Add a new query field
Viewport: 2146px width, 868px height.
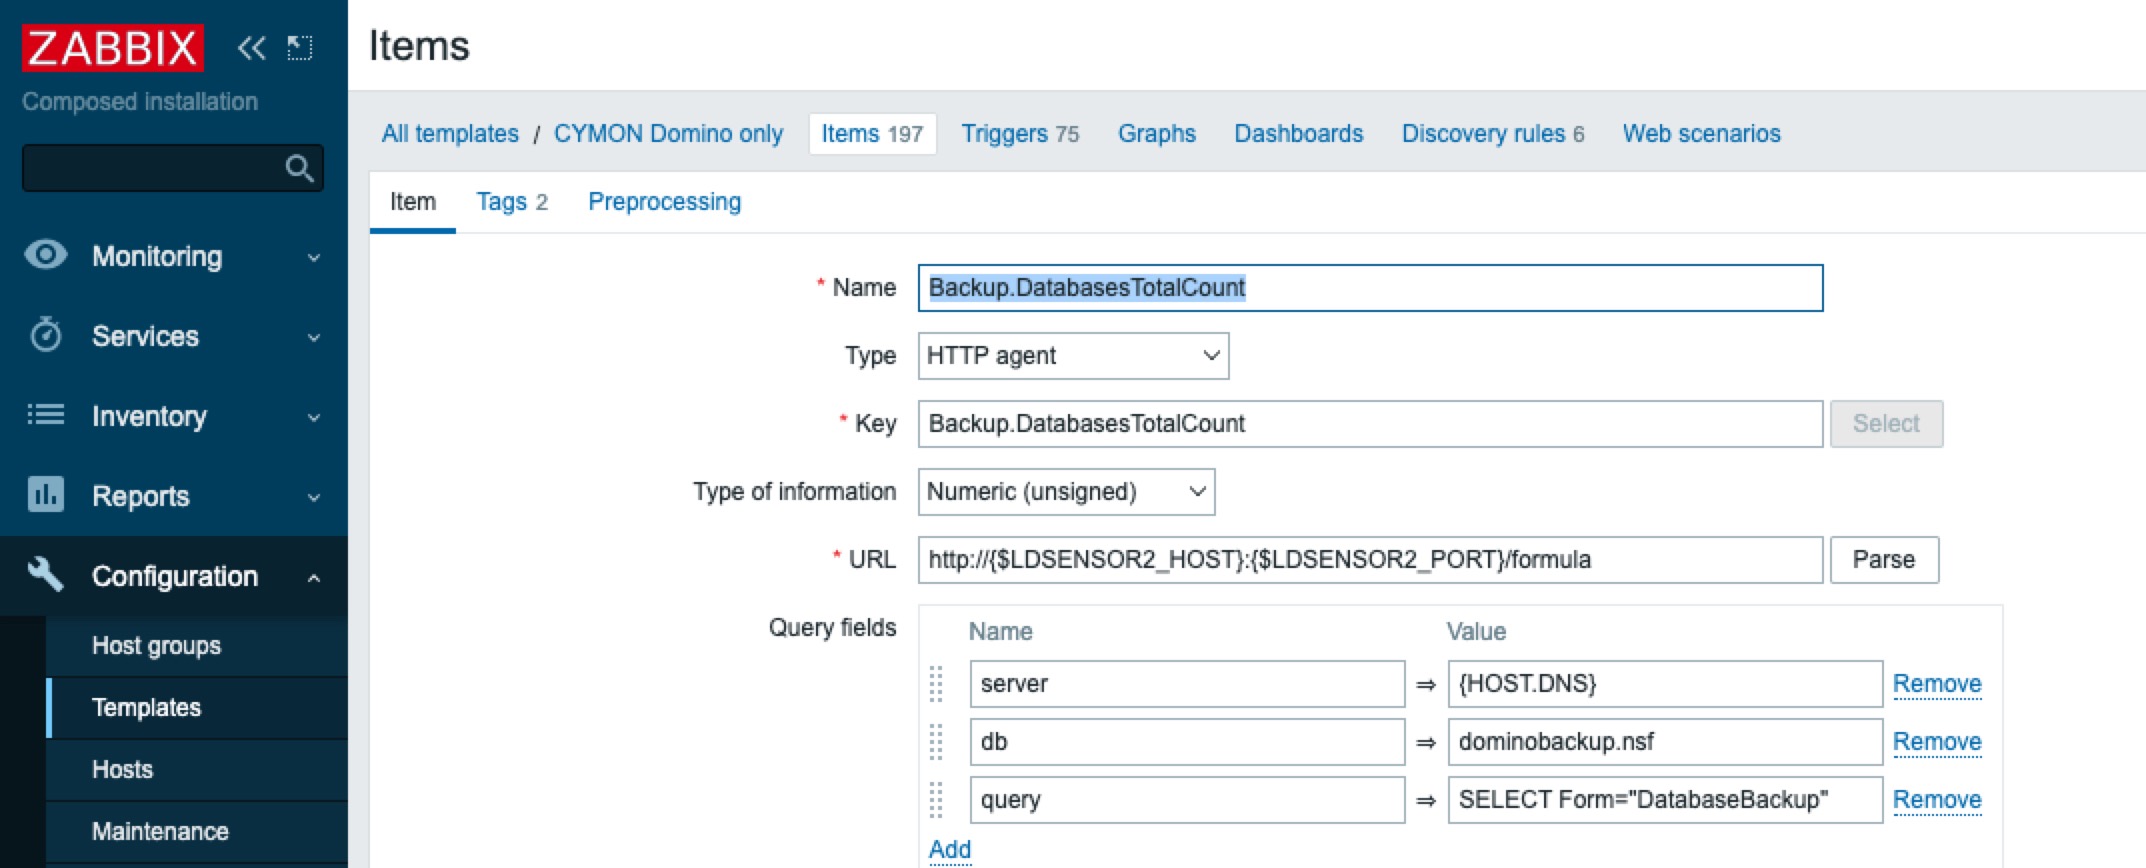(950, 850)
